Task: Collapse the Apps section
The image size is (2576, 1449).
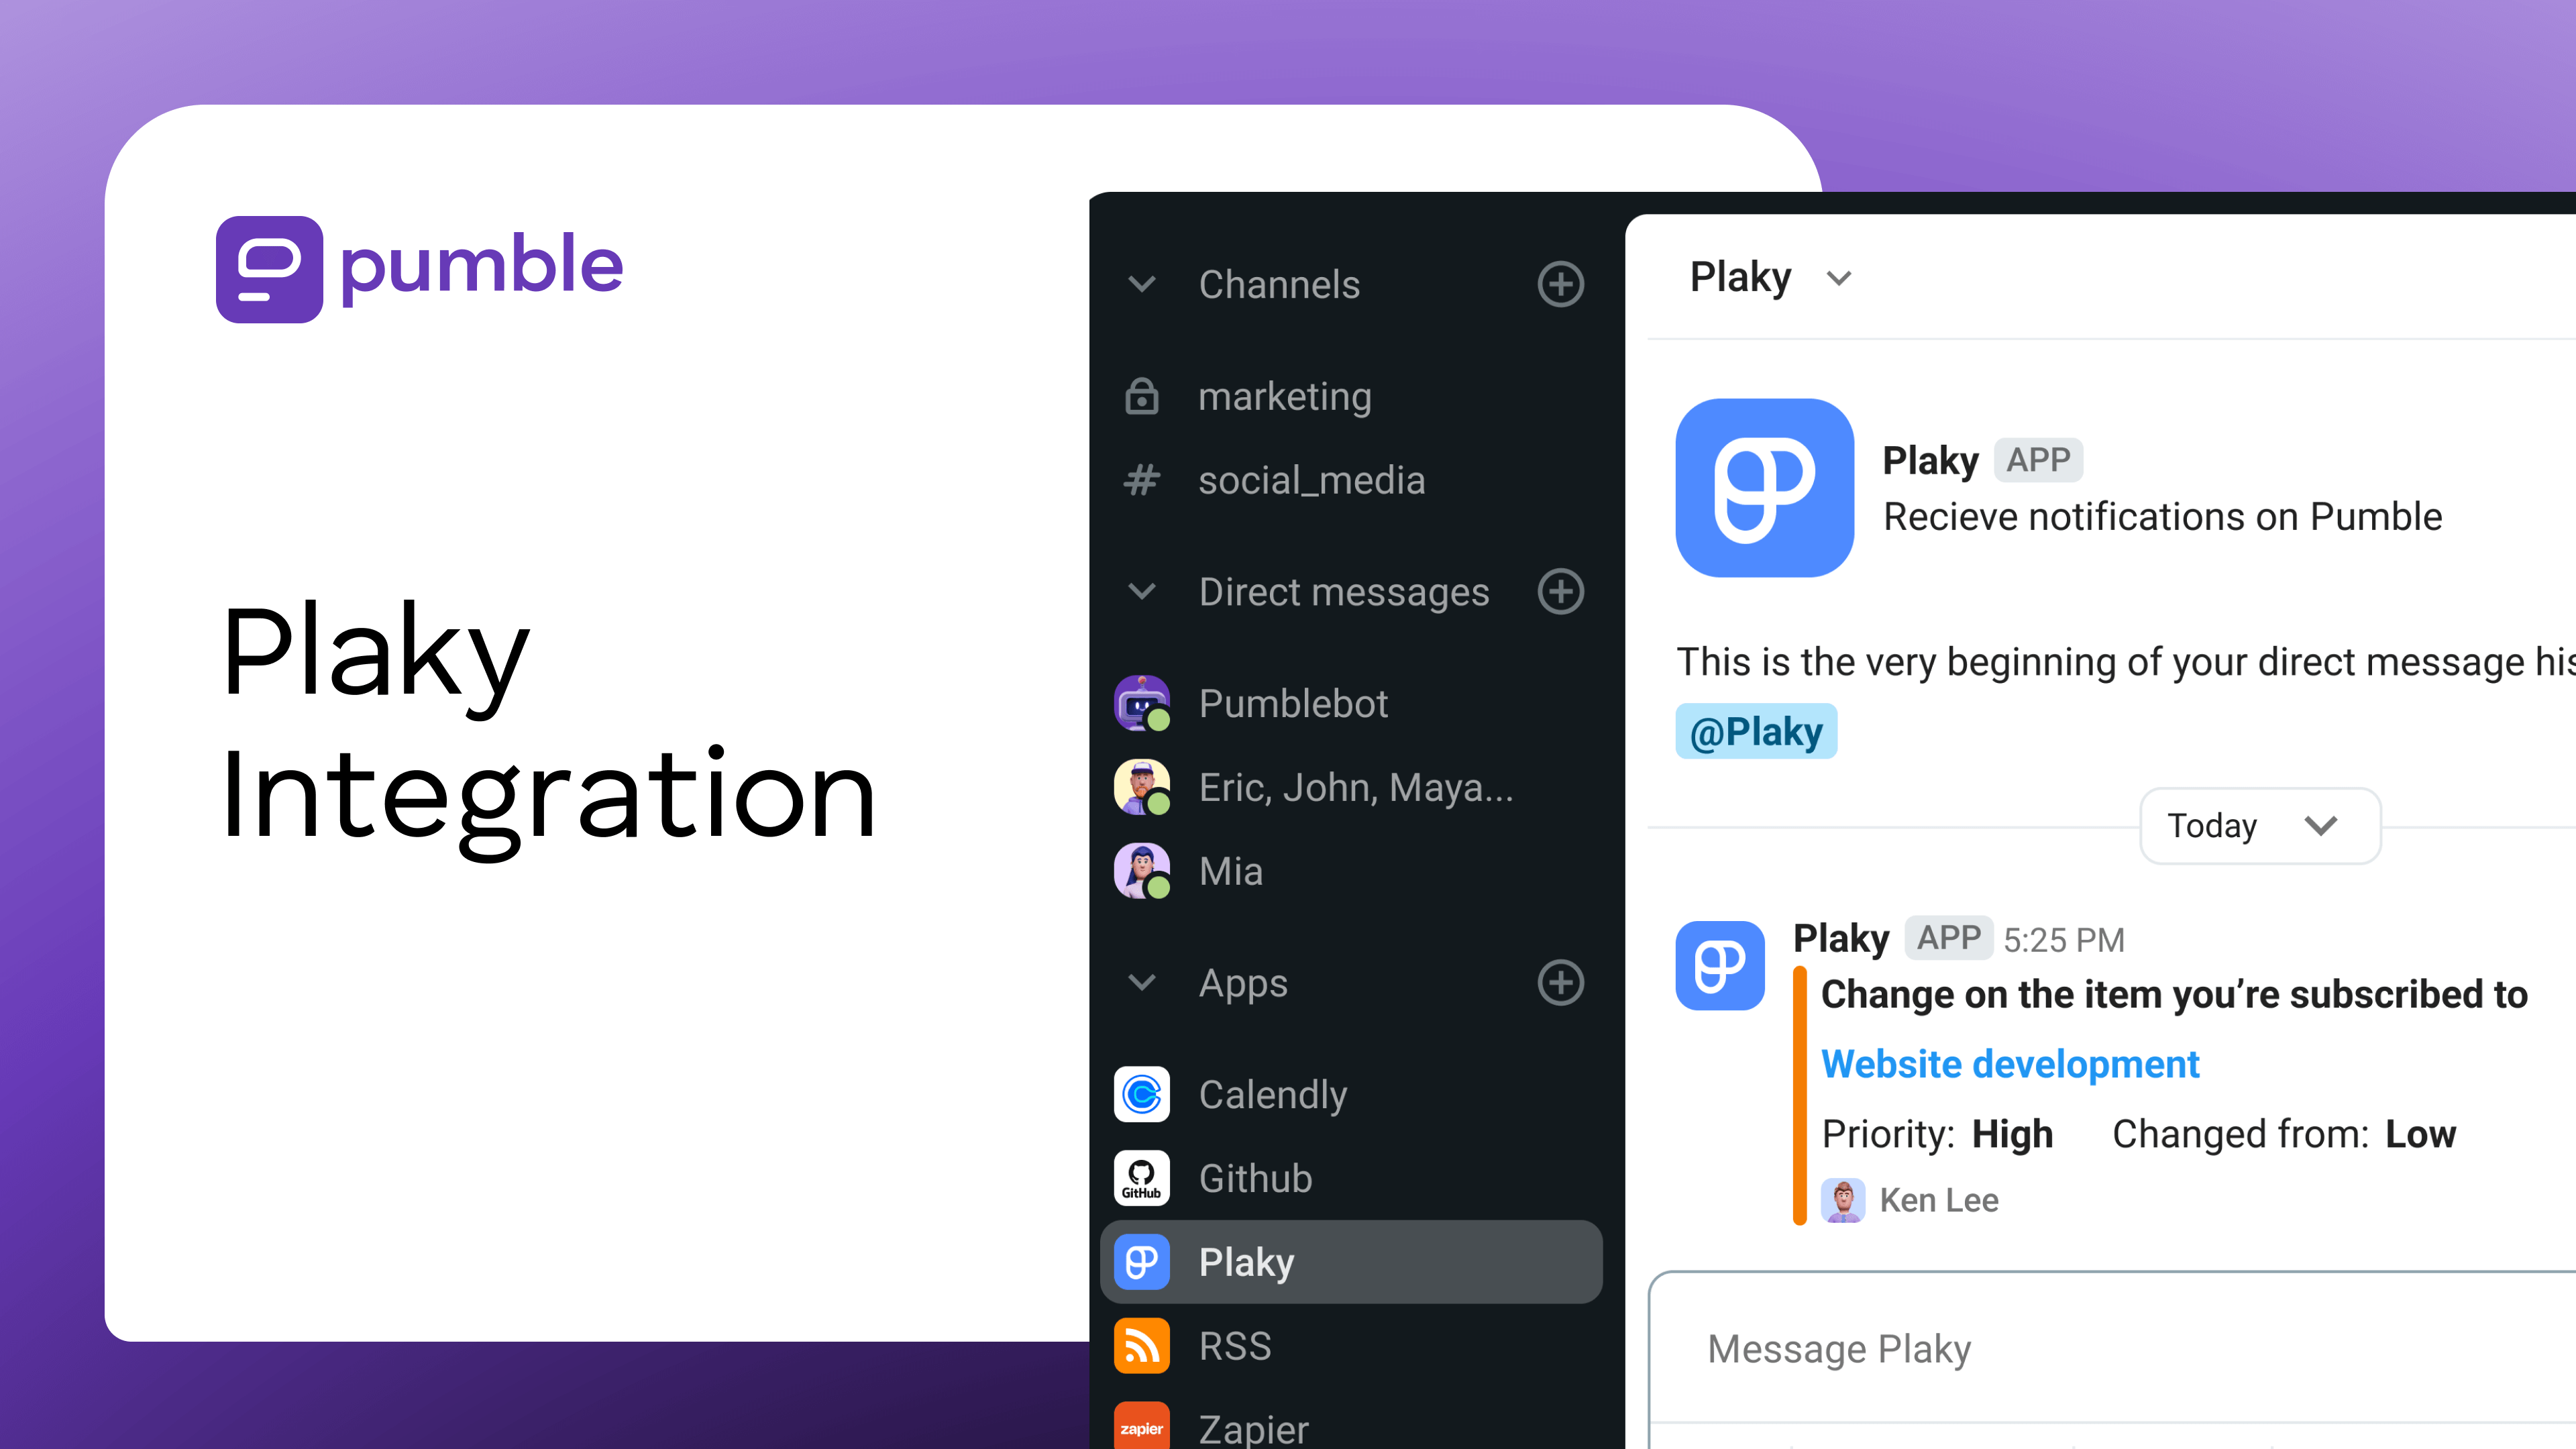Action: (x=1141, y=982)
